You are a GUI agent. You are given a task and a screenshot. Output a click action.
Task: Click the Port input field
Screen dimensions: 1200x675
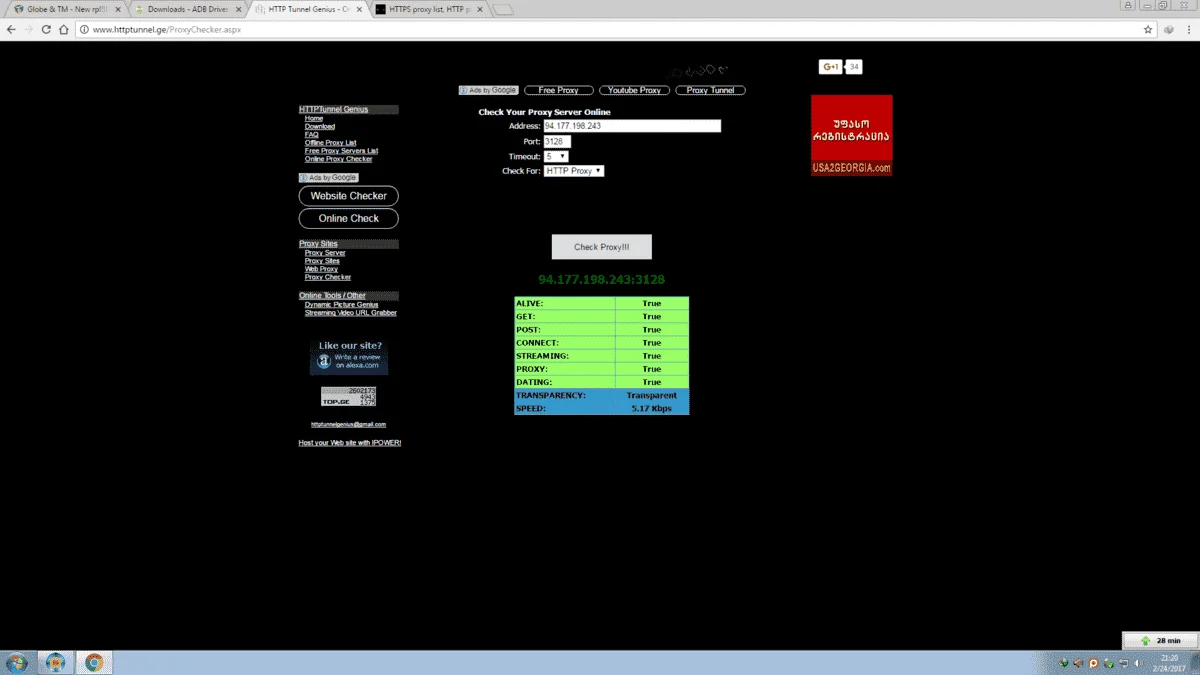click(x=557, y=142)
